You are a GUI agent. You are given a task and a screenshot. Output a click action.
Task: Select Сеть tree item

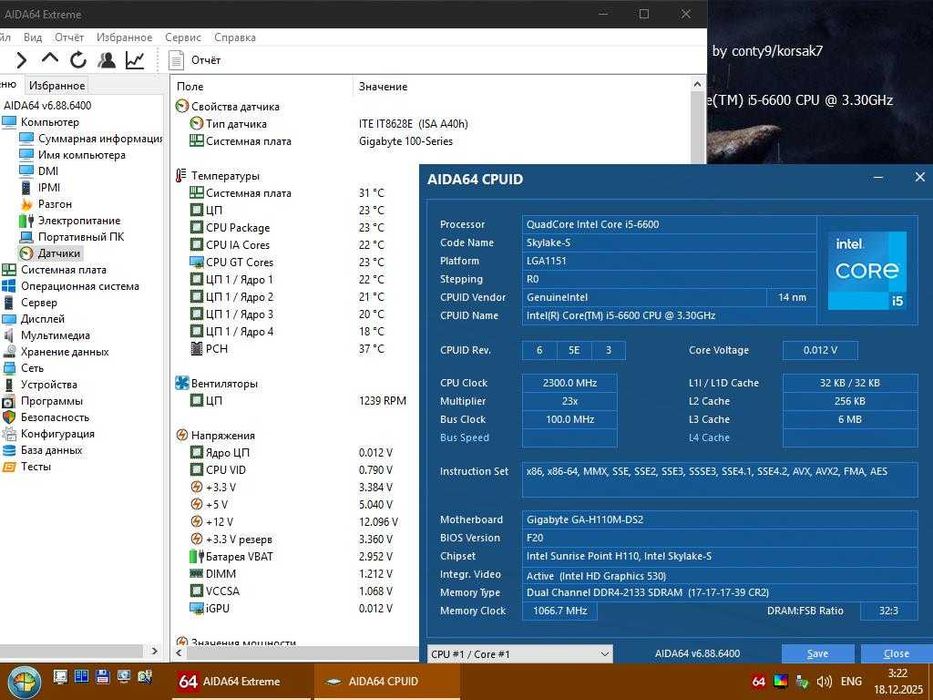point(32,368)
